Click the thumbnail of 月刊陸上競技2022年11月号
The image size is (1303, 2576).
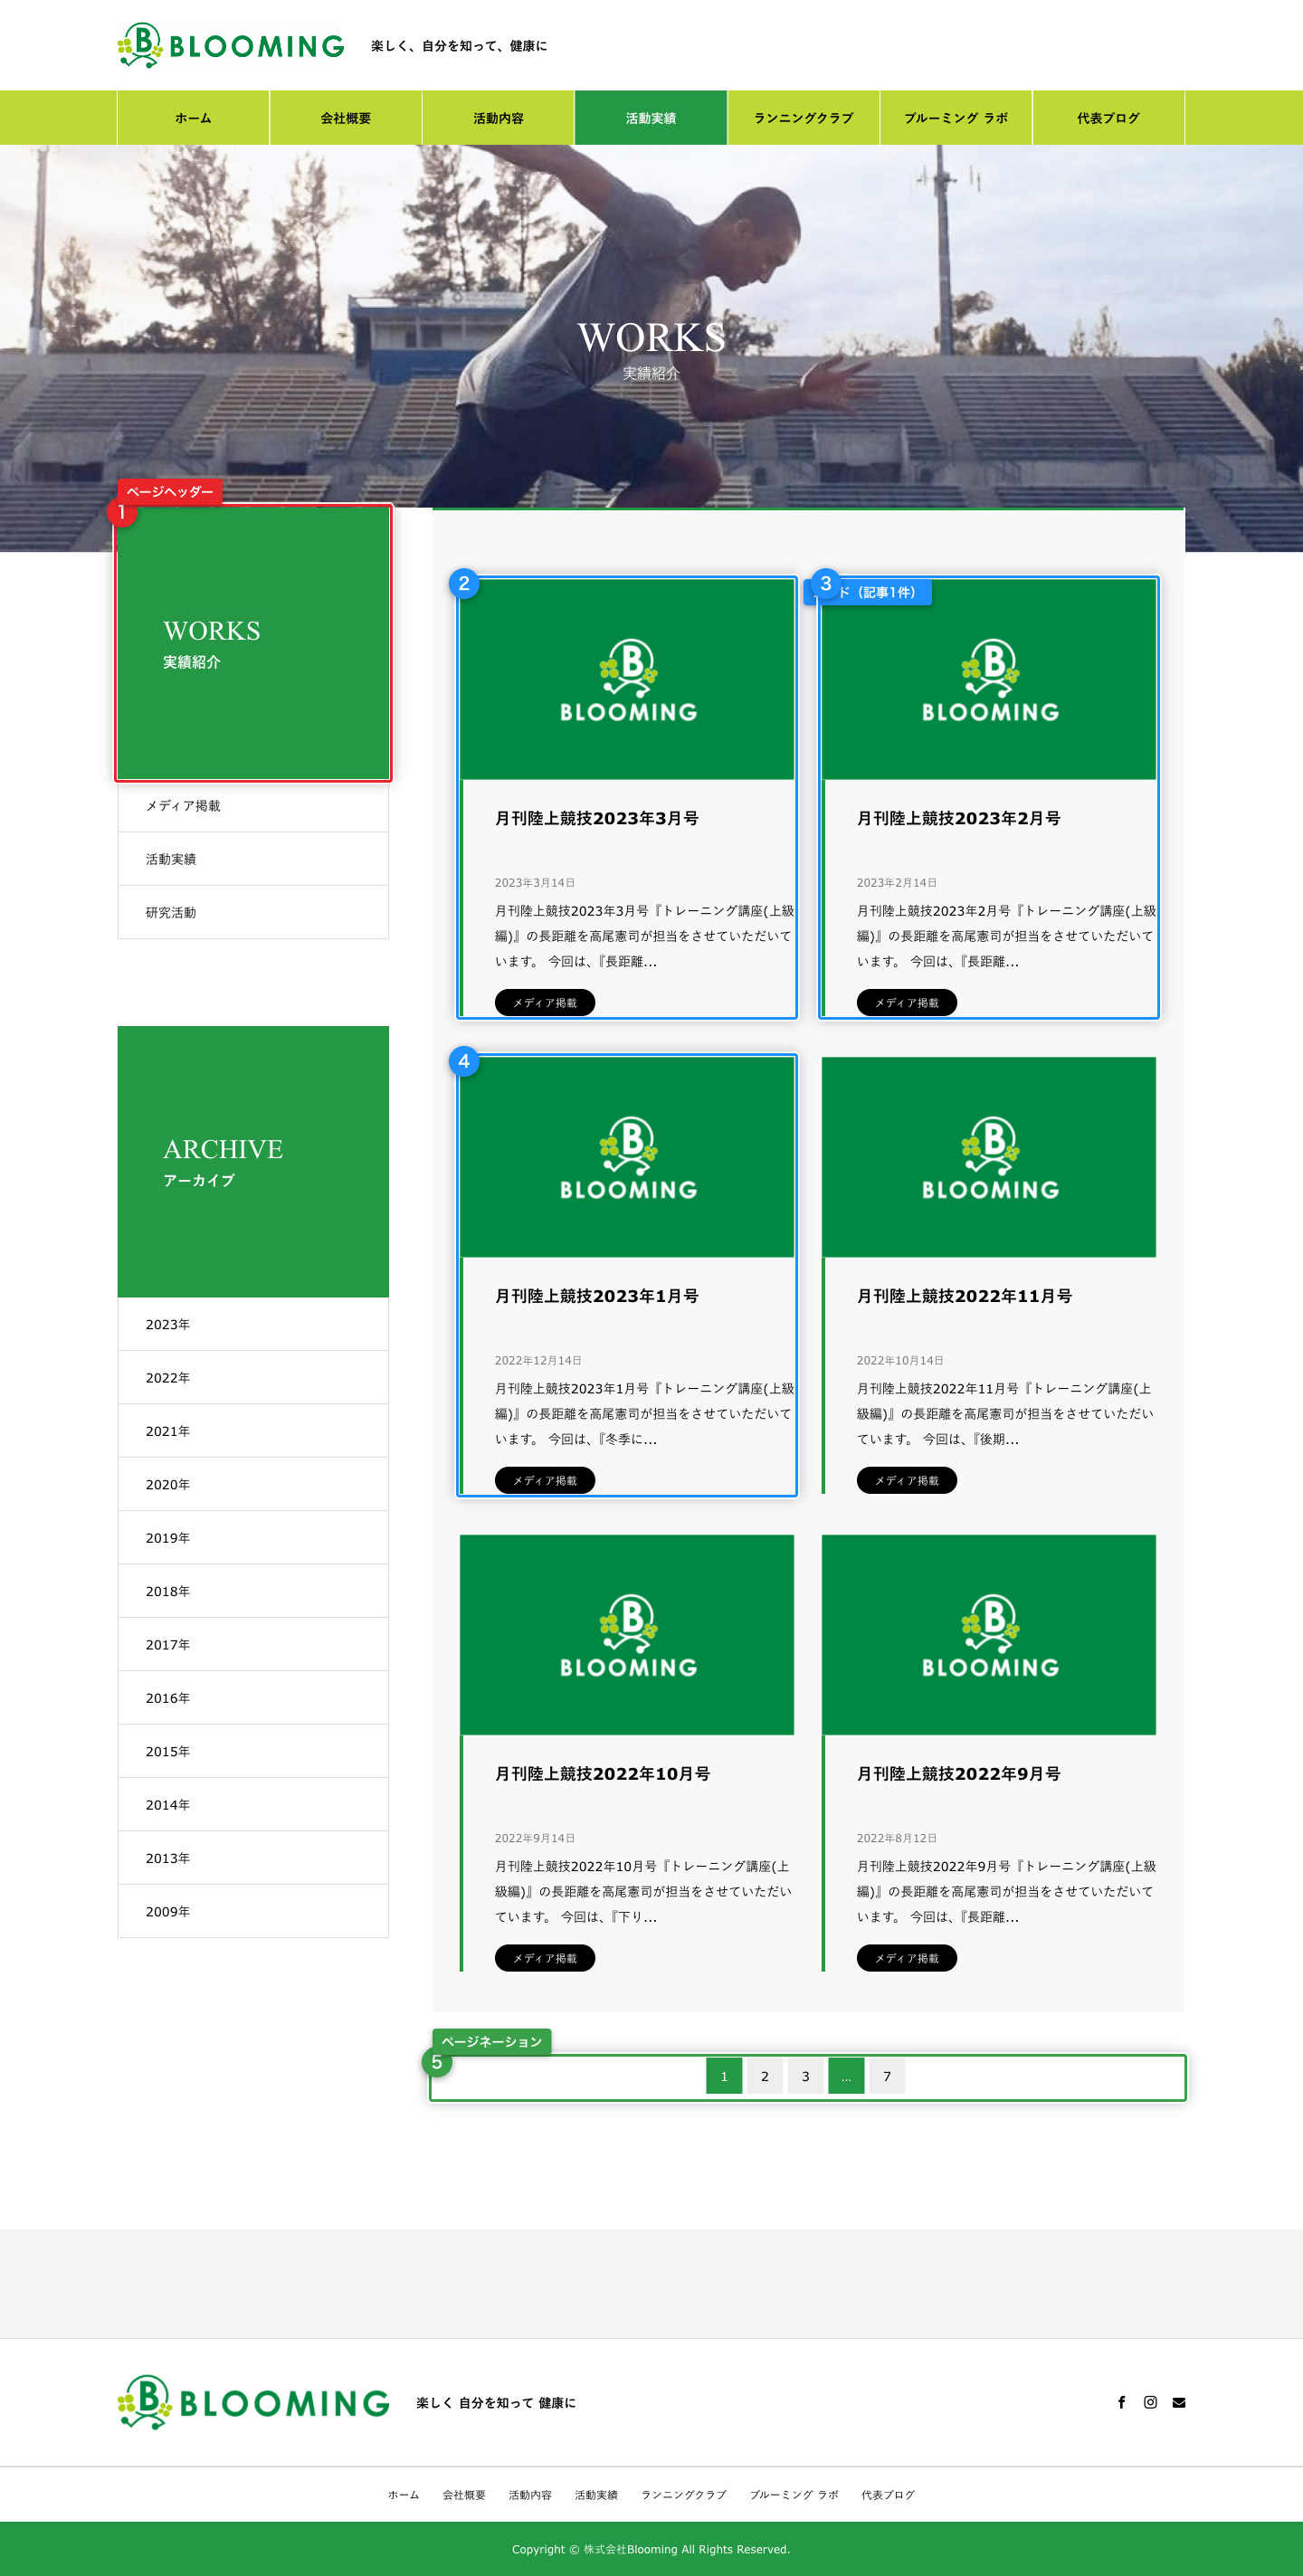pos(989,1157)
